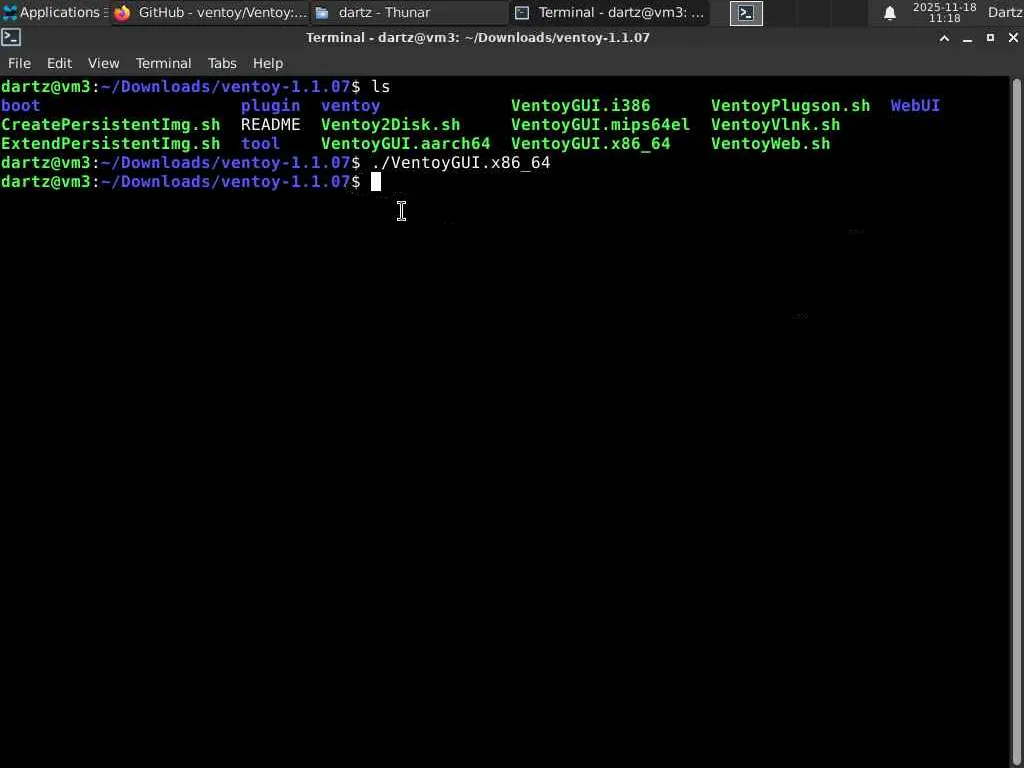
Task: Click 'CreatePersistentImg.sh' in listing
Action: tap(111, 125)
